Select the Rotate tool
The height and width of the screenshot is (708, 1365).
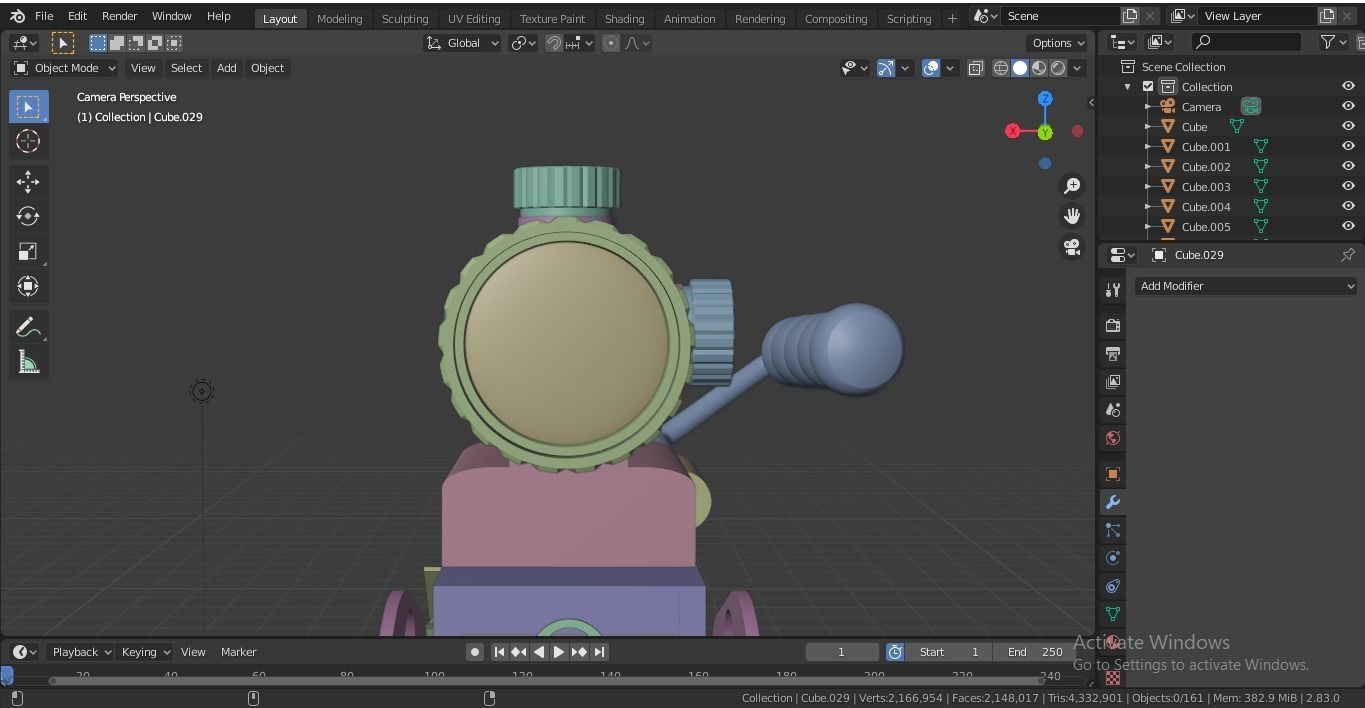pyautogui.click(x=28, y=216)
